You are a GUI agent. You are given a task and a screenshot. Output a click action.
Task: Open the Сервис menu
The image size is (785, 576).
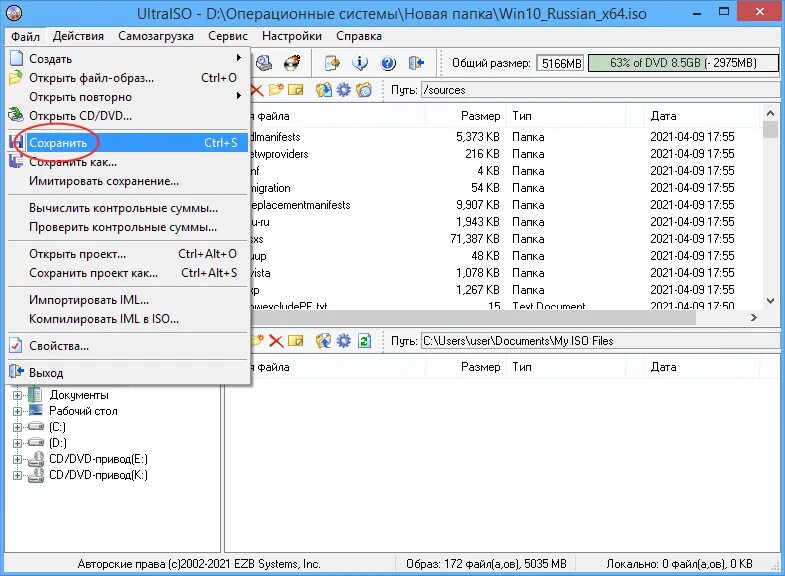tap(228, 36)
